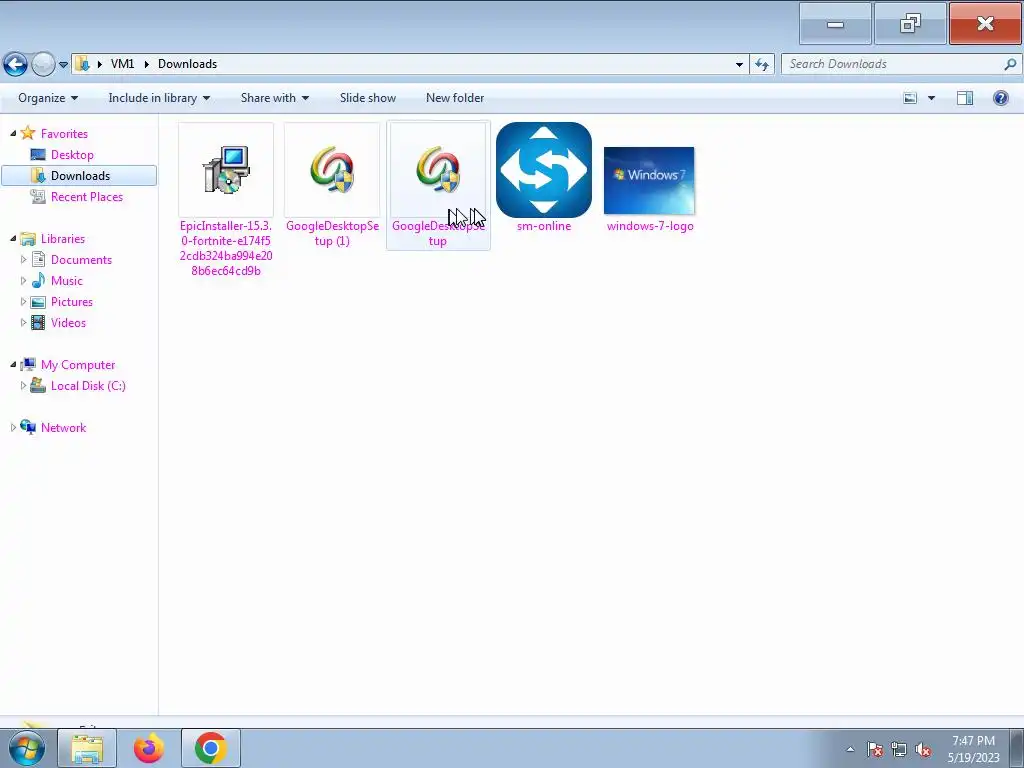The image size is (1024, 768).
Task: Open the Pictures library
Action: click(x=72, y=302)
